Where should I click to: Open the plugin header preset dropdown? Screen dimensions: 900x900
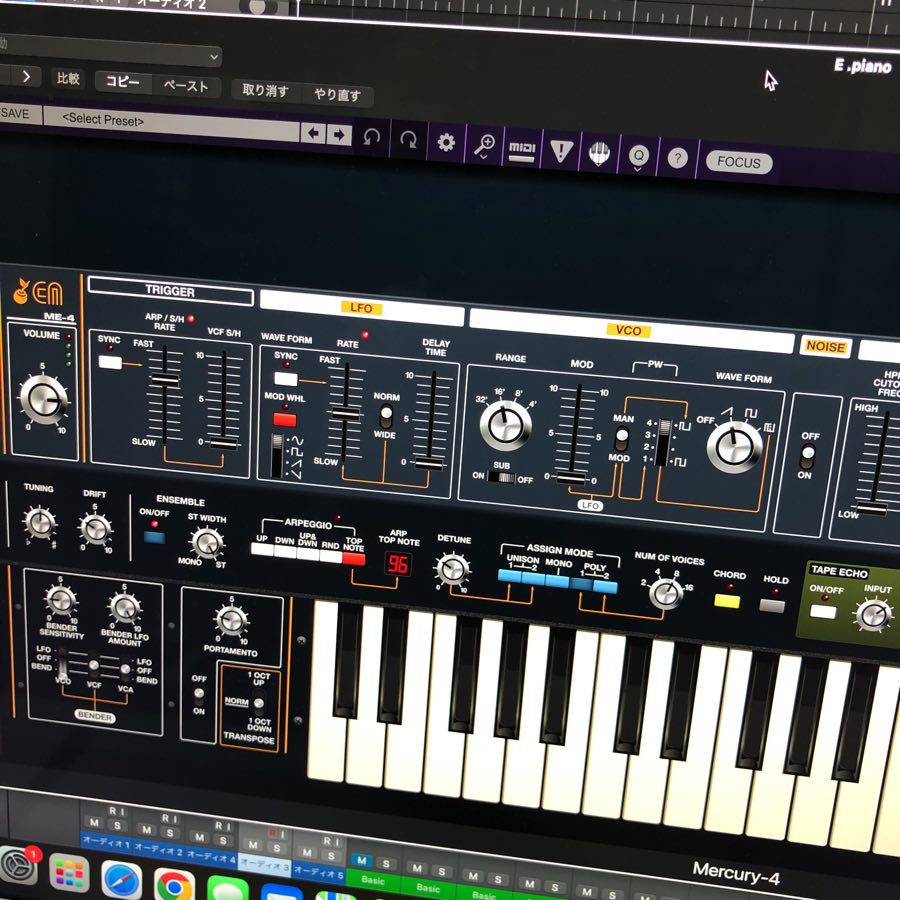click(109, 52)
